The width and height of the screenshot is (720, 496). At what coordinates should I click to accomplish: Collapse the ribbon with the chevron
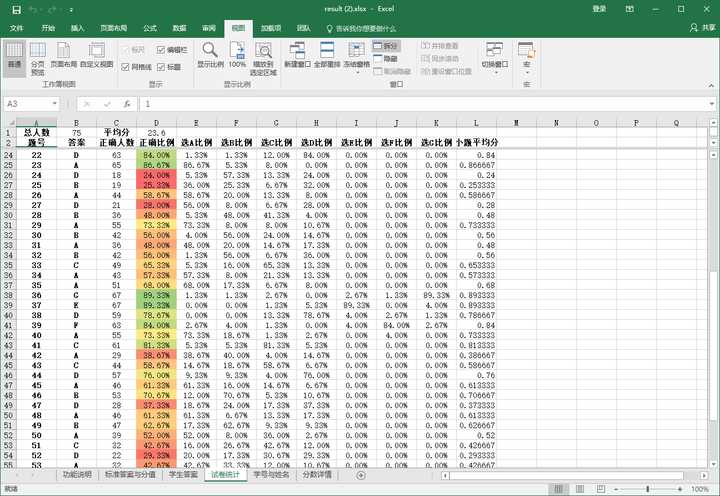[x=711, y=85]
